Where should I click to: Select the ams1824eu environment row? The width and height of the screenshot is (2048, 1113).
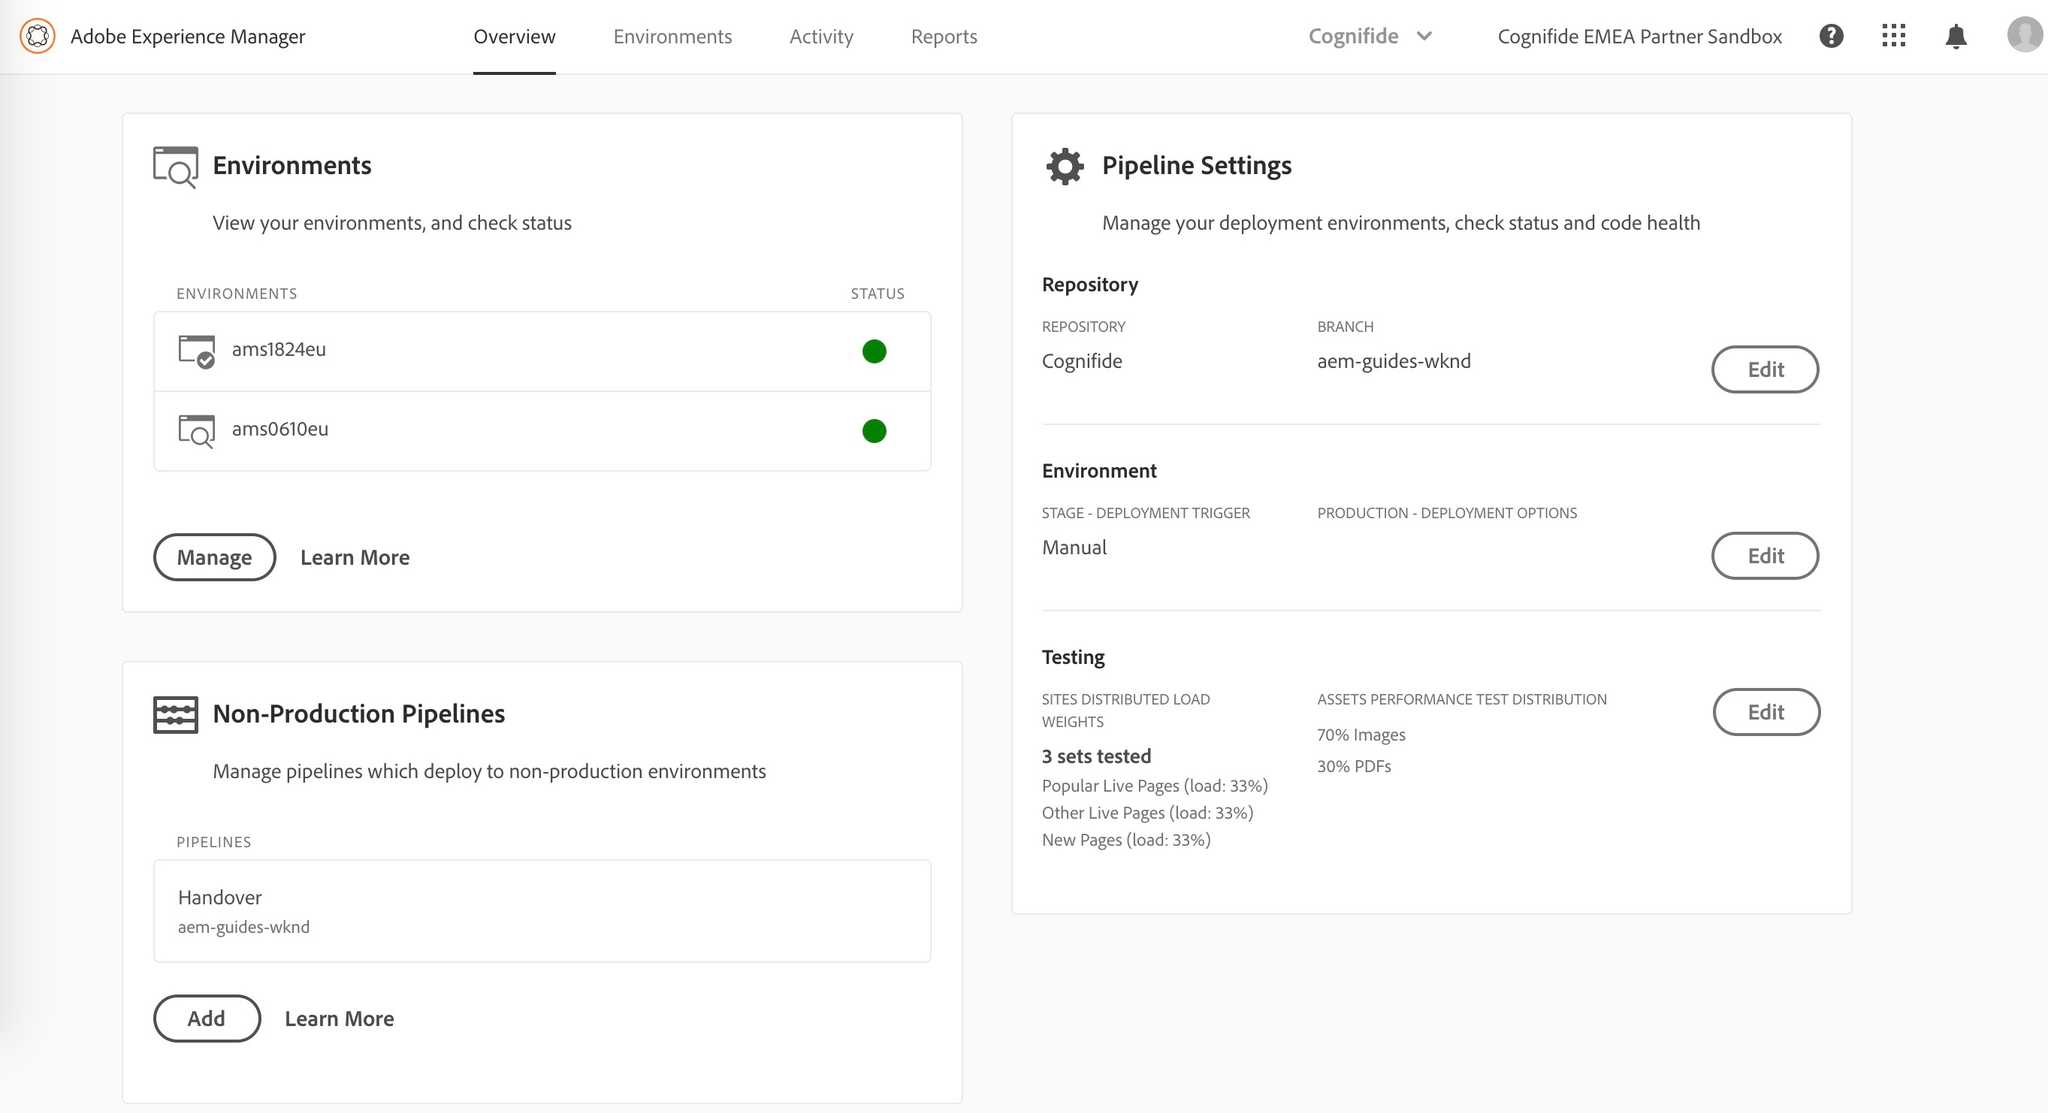542,351
